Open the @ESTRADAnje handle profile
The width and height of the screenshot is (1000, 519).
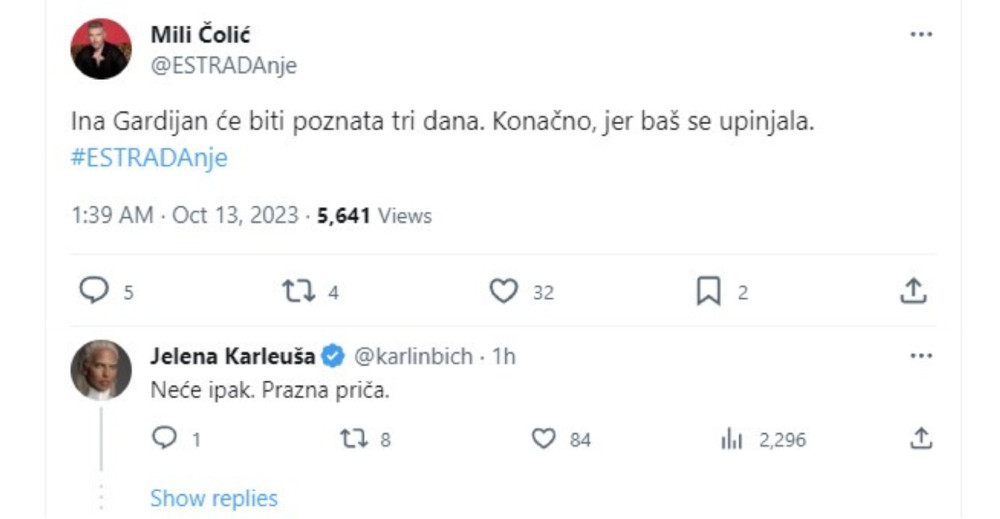223,66
